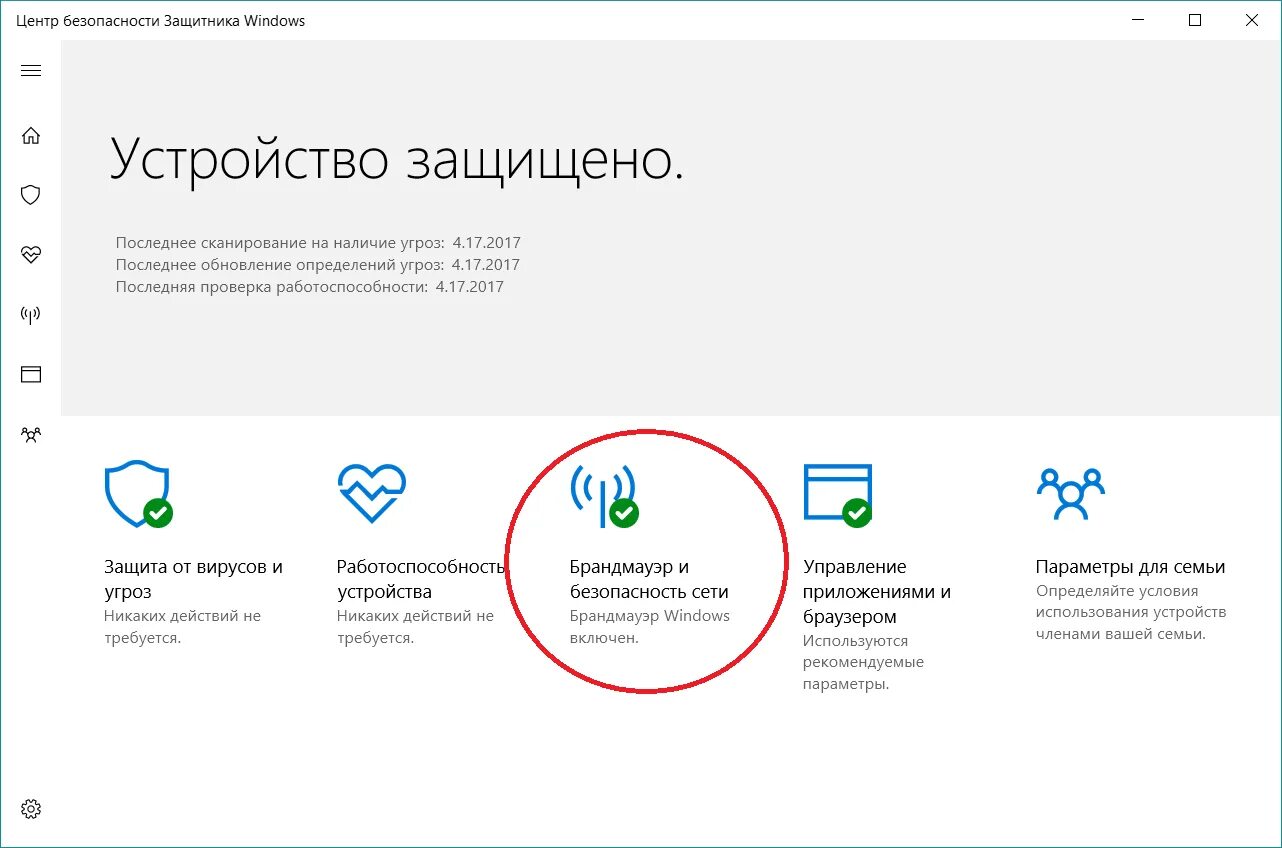Click large heart icon for device health
This screenshot has width=1282, height=848.
click(372, 493)
